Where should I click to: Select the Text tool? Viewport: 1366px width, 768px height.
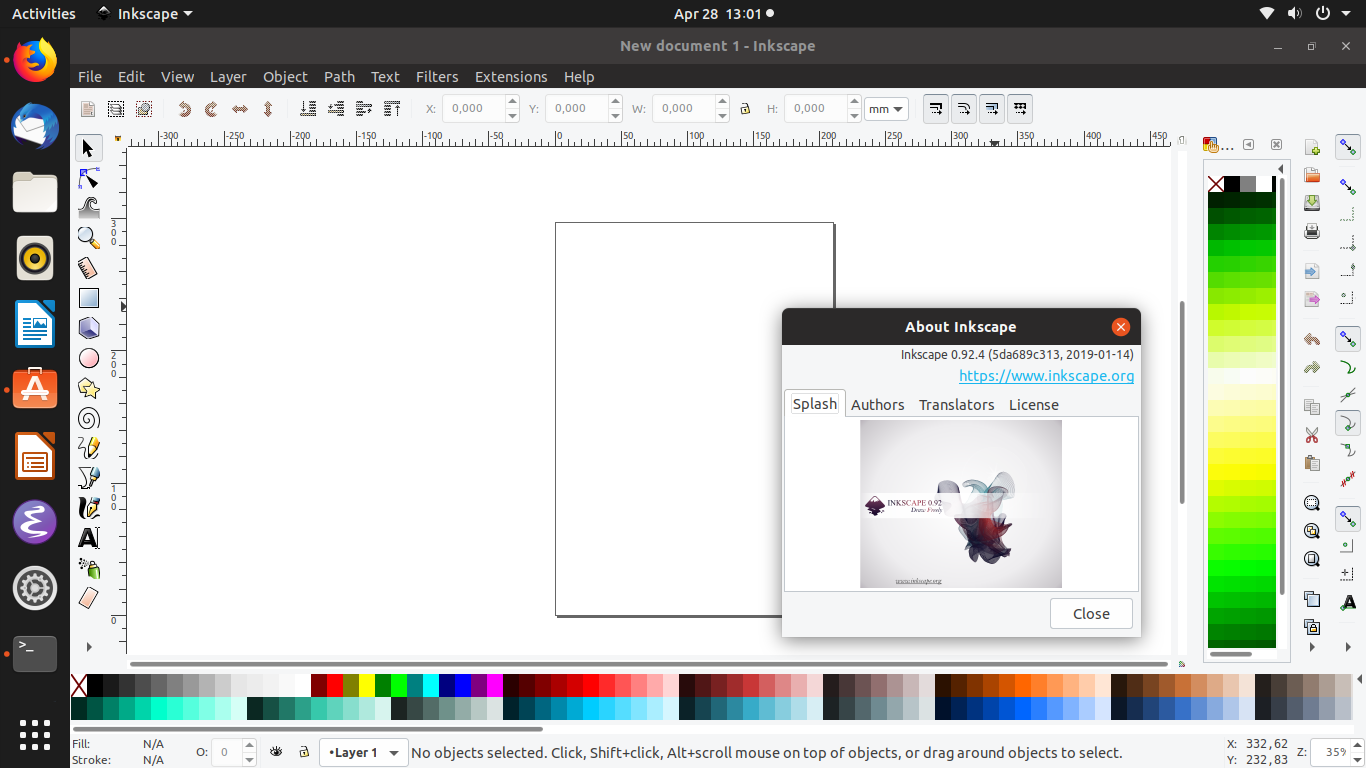tap(88, 538)
